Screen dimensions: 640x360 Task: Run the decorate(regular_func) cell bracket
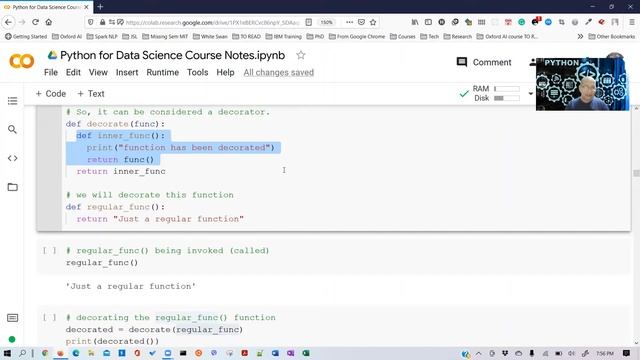tap(49, 317)
